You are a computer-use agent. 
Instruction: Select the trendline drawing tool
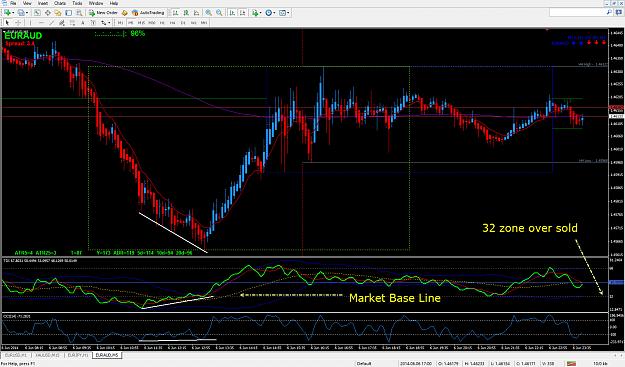(51, 23)
